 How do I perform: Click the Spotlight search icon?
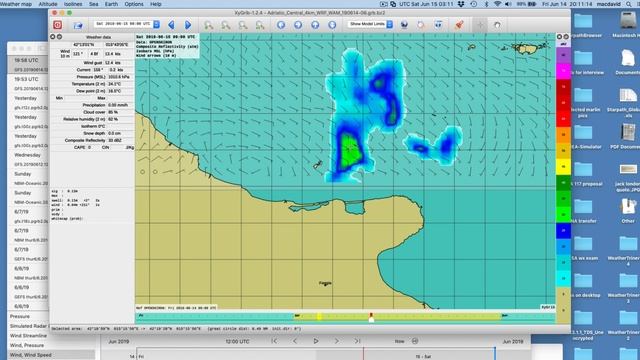(x=629, y=4)
